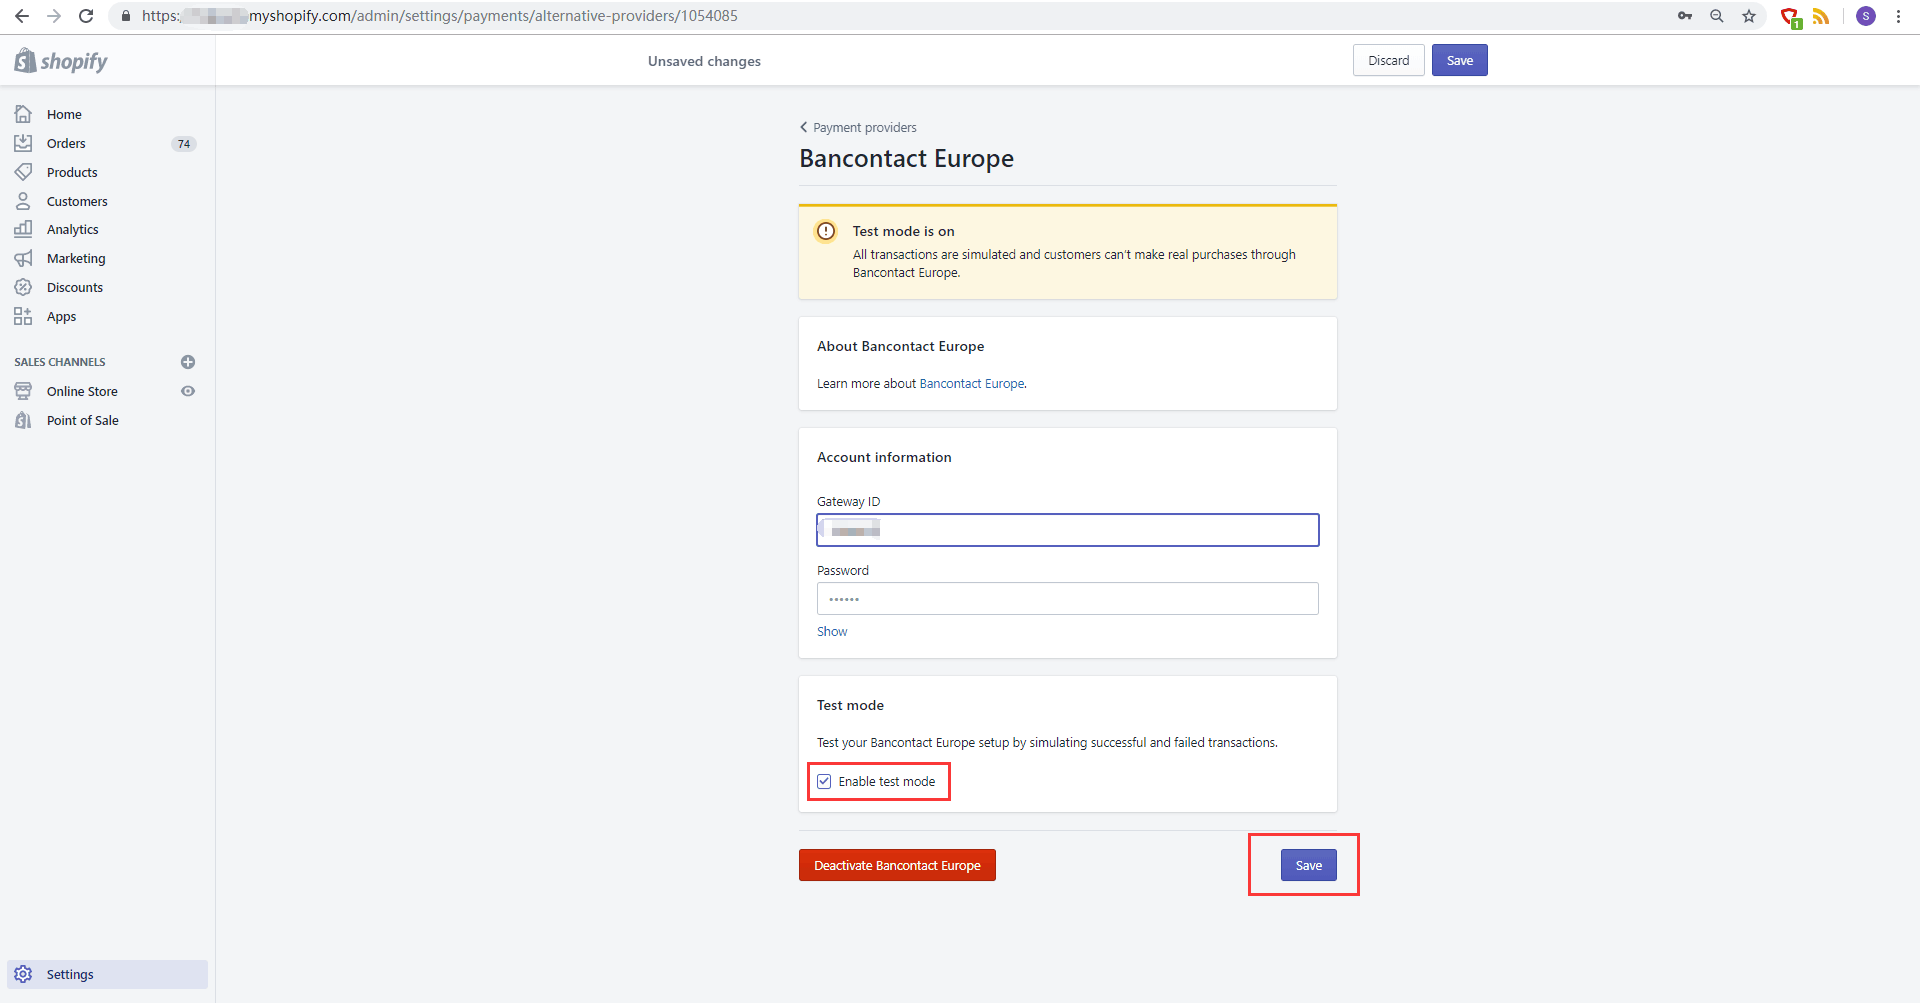Uncheck Enable test mode checkbox
The height and width of the screenshot is (1003, 1920).
pyautogui.click(x=824, y=782)
